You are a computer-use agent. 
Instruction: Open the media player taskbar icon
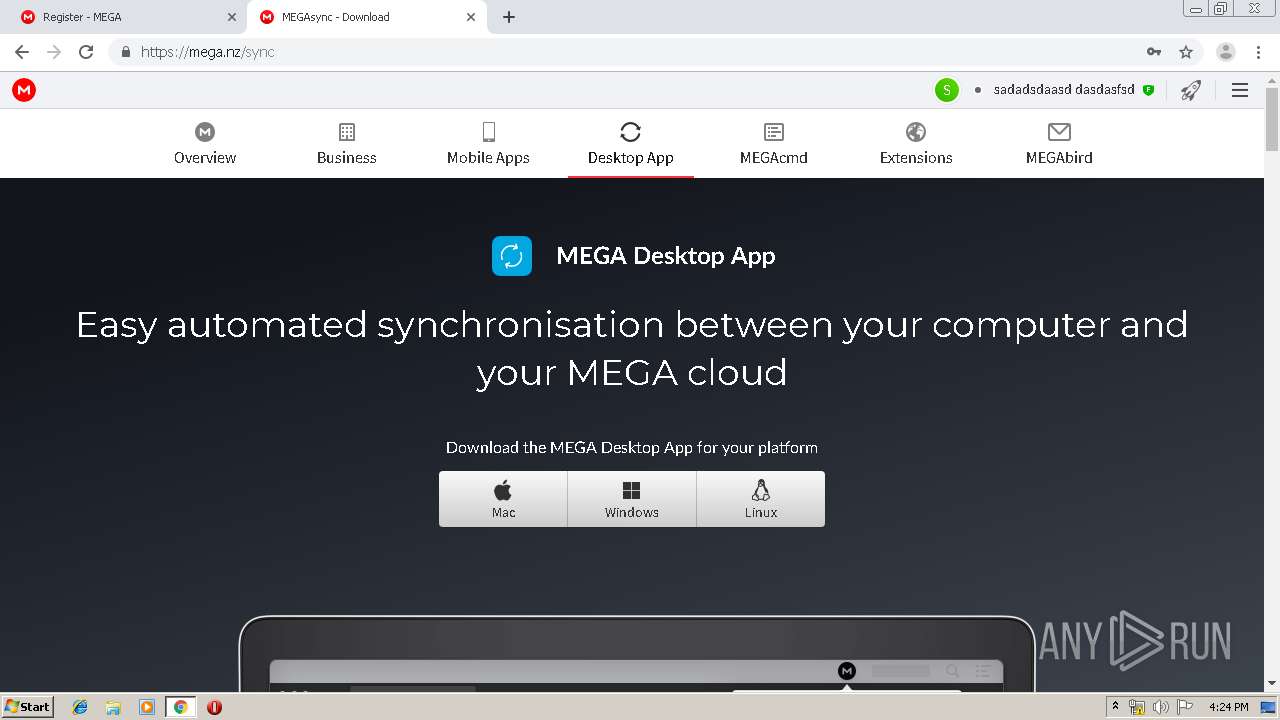click(x=147, y=707)
